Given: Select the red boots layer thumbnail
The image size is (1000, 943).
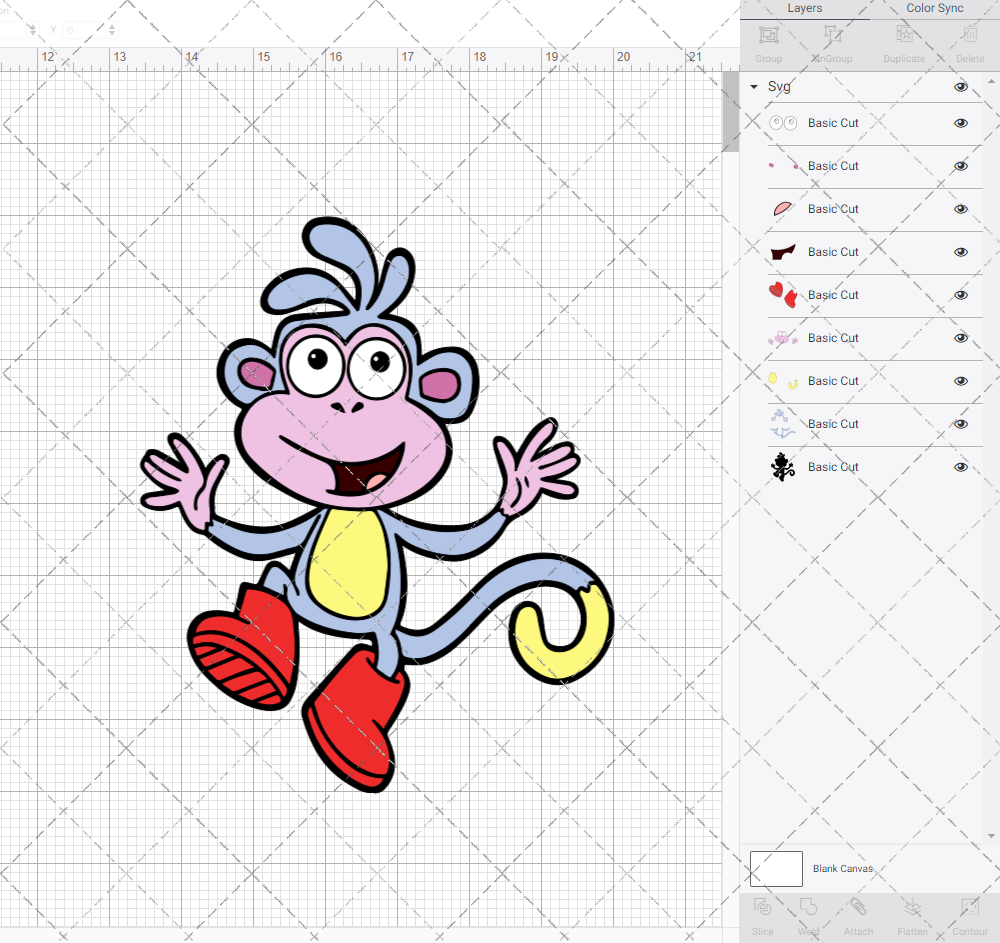Looking at the screenshot, I should (x=783, y=295).
